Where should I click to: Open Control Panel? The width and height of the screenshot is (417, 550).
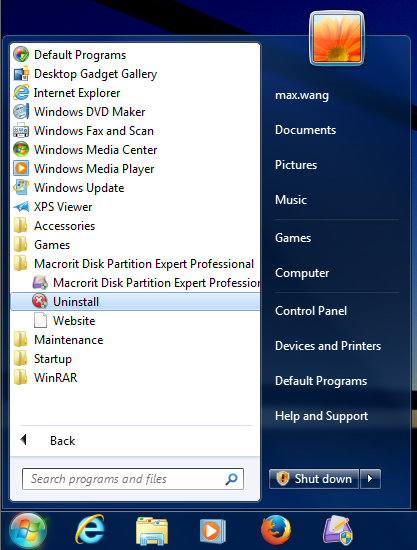(311, 310)
